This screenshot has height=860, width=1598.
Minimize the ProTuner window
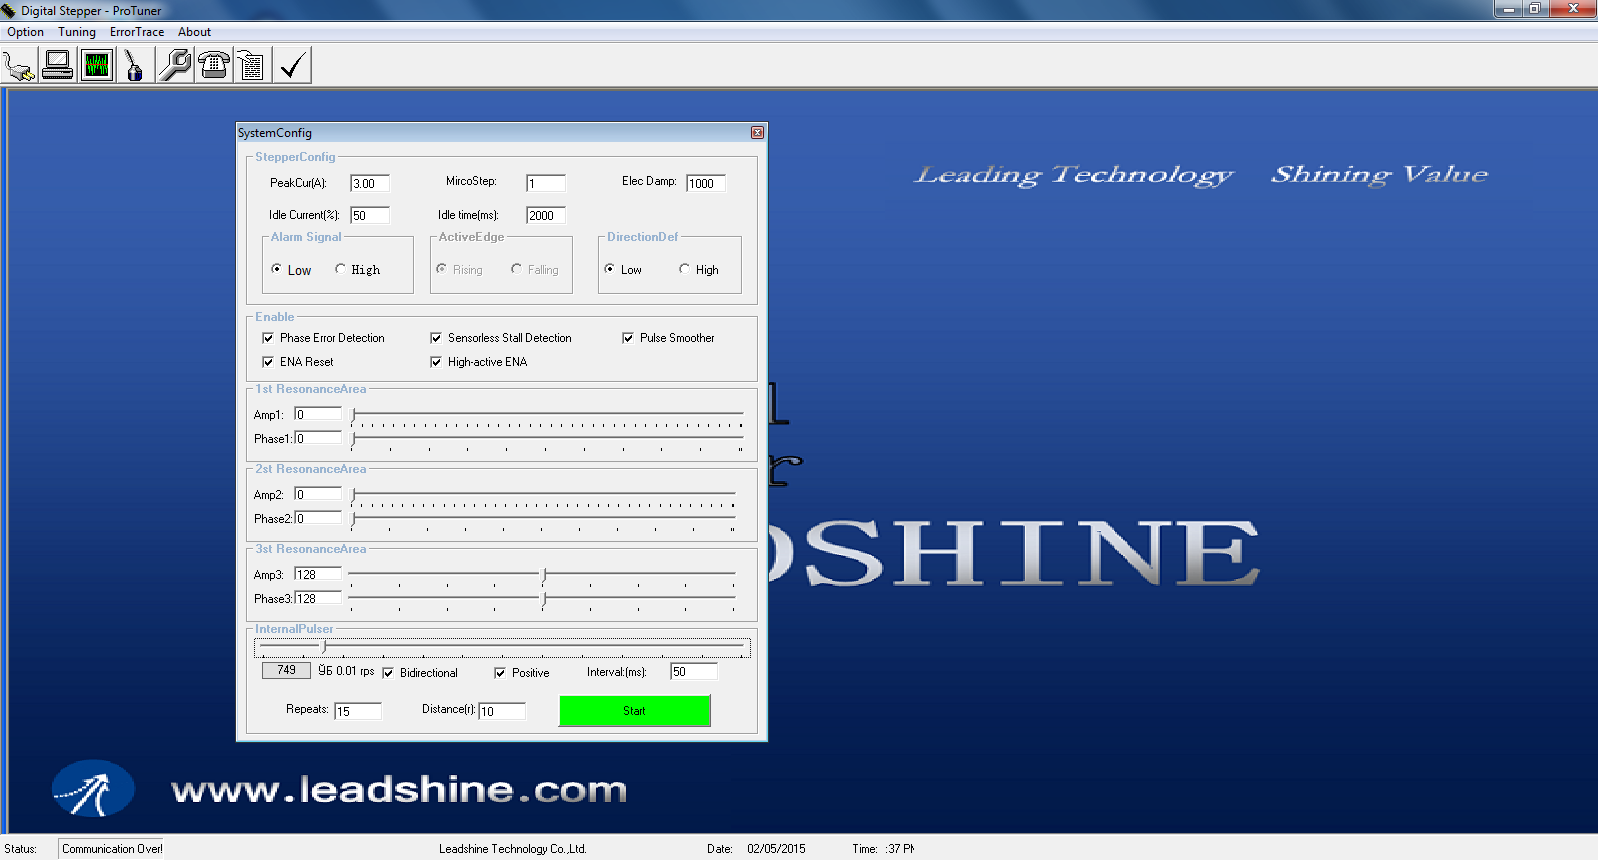pos(1509,9)
